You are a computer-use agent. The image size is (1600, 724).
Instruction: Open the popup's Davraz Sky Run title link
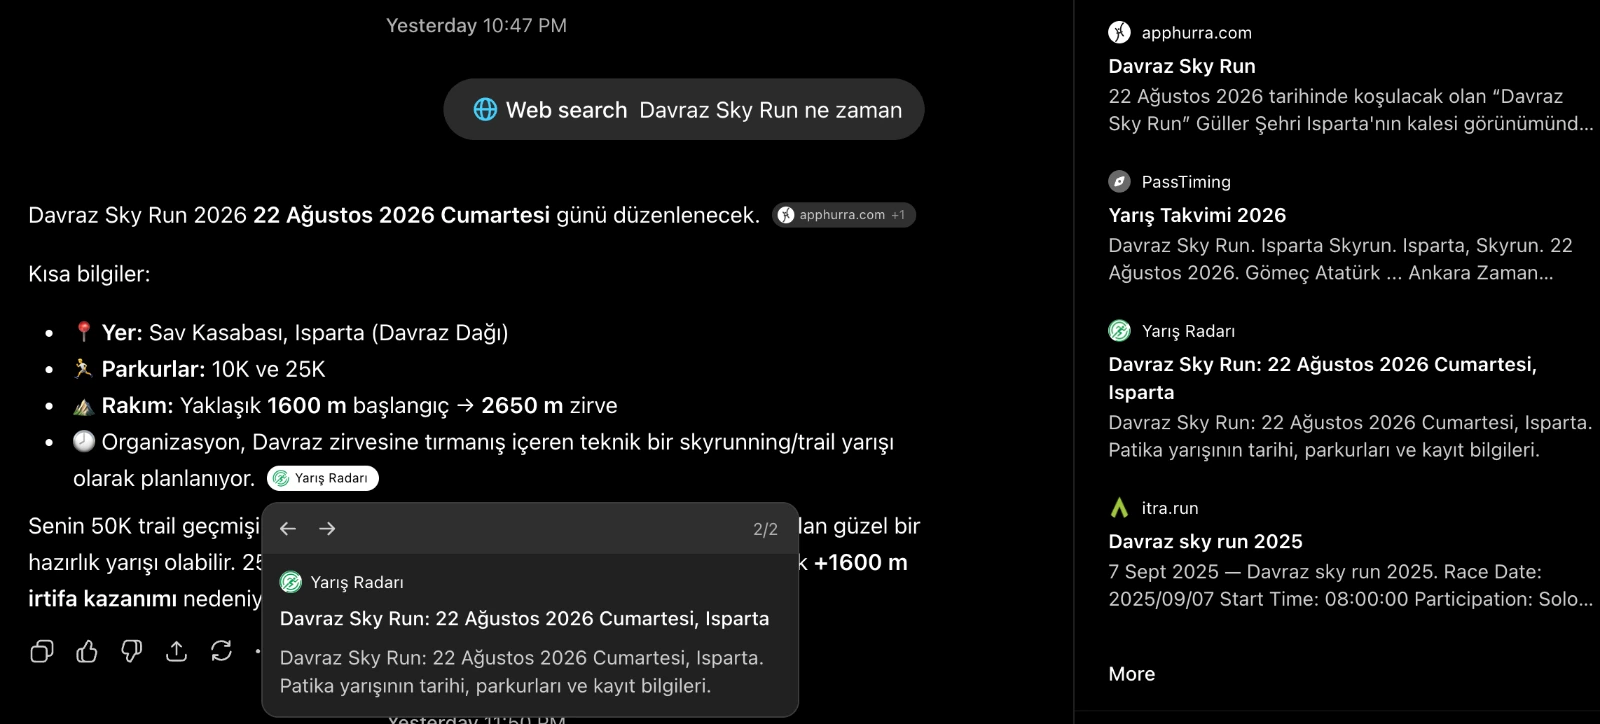(x=525, y=619)
